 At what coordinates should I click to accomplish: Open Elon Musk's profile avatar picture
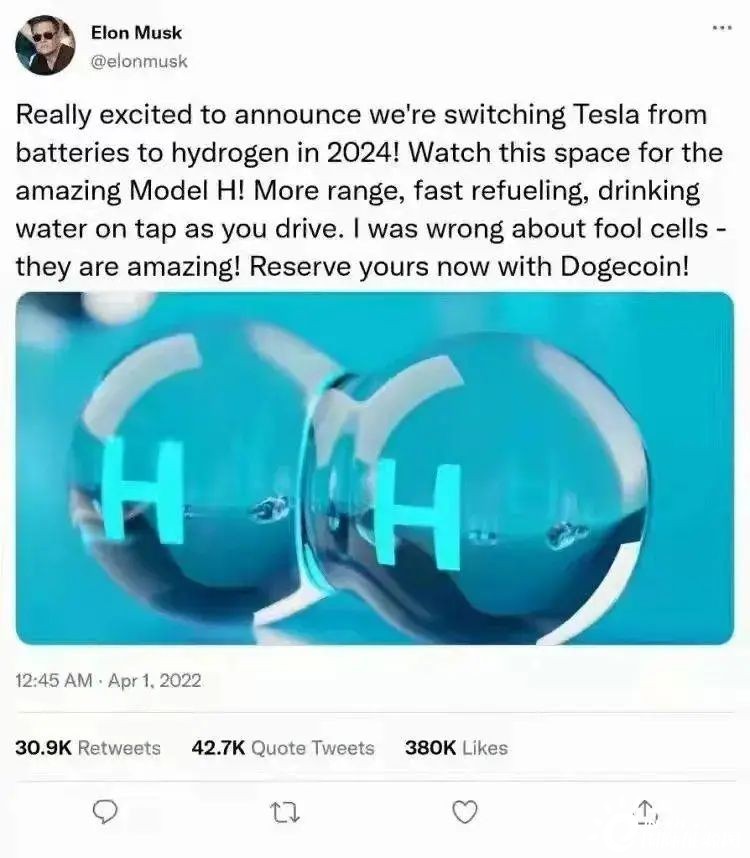45,45
